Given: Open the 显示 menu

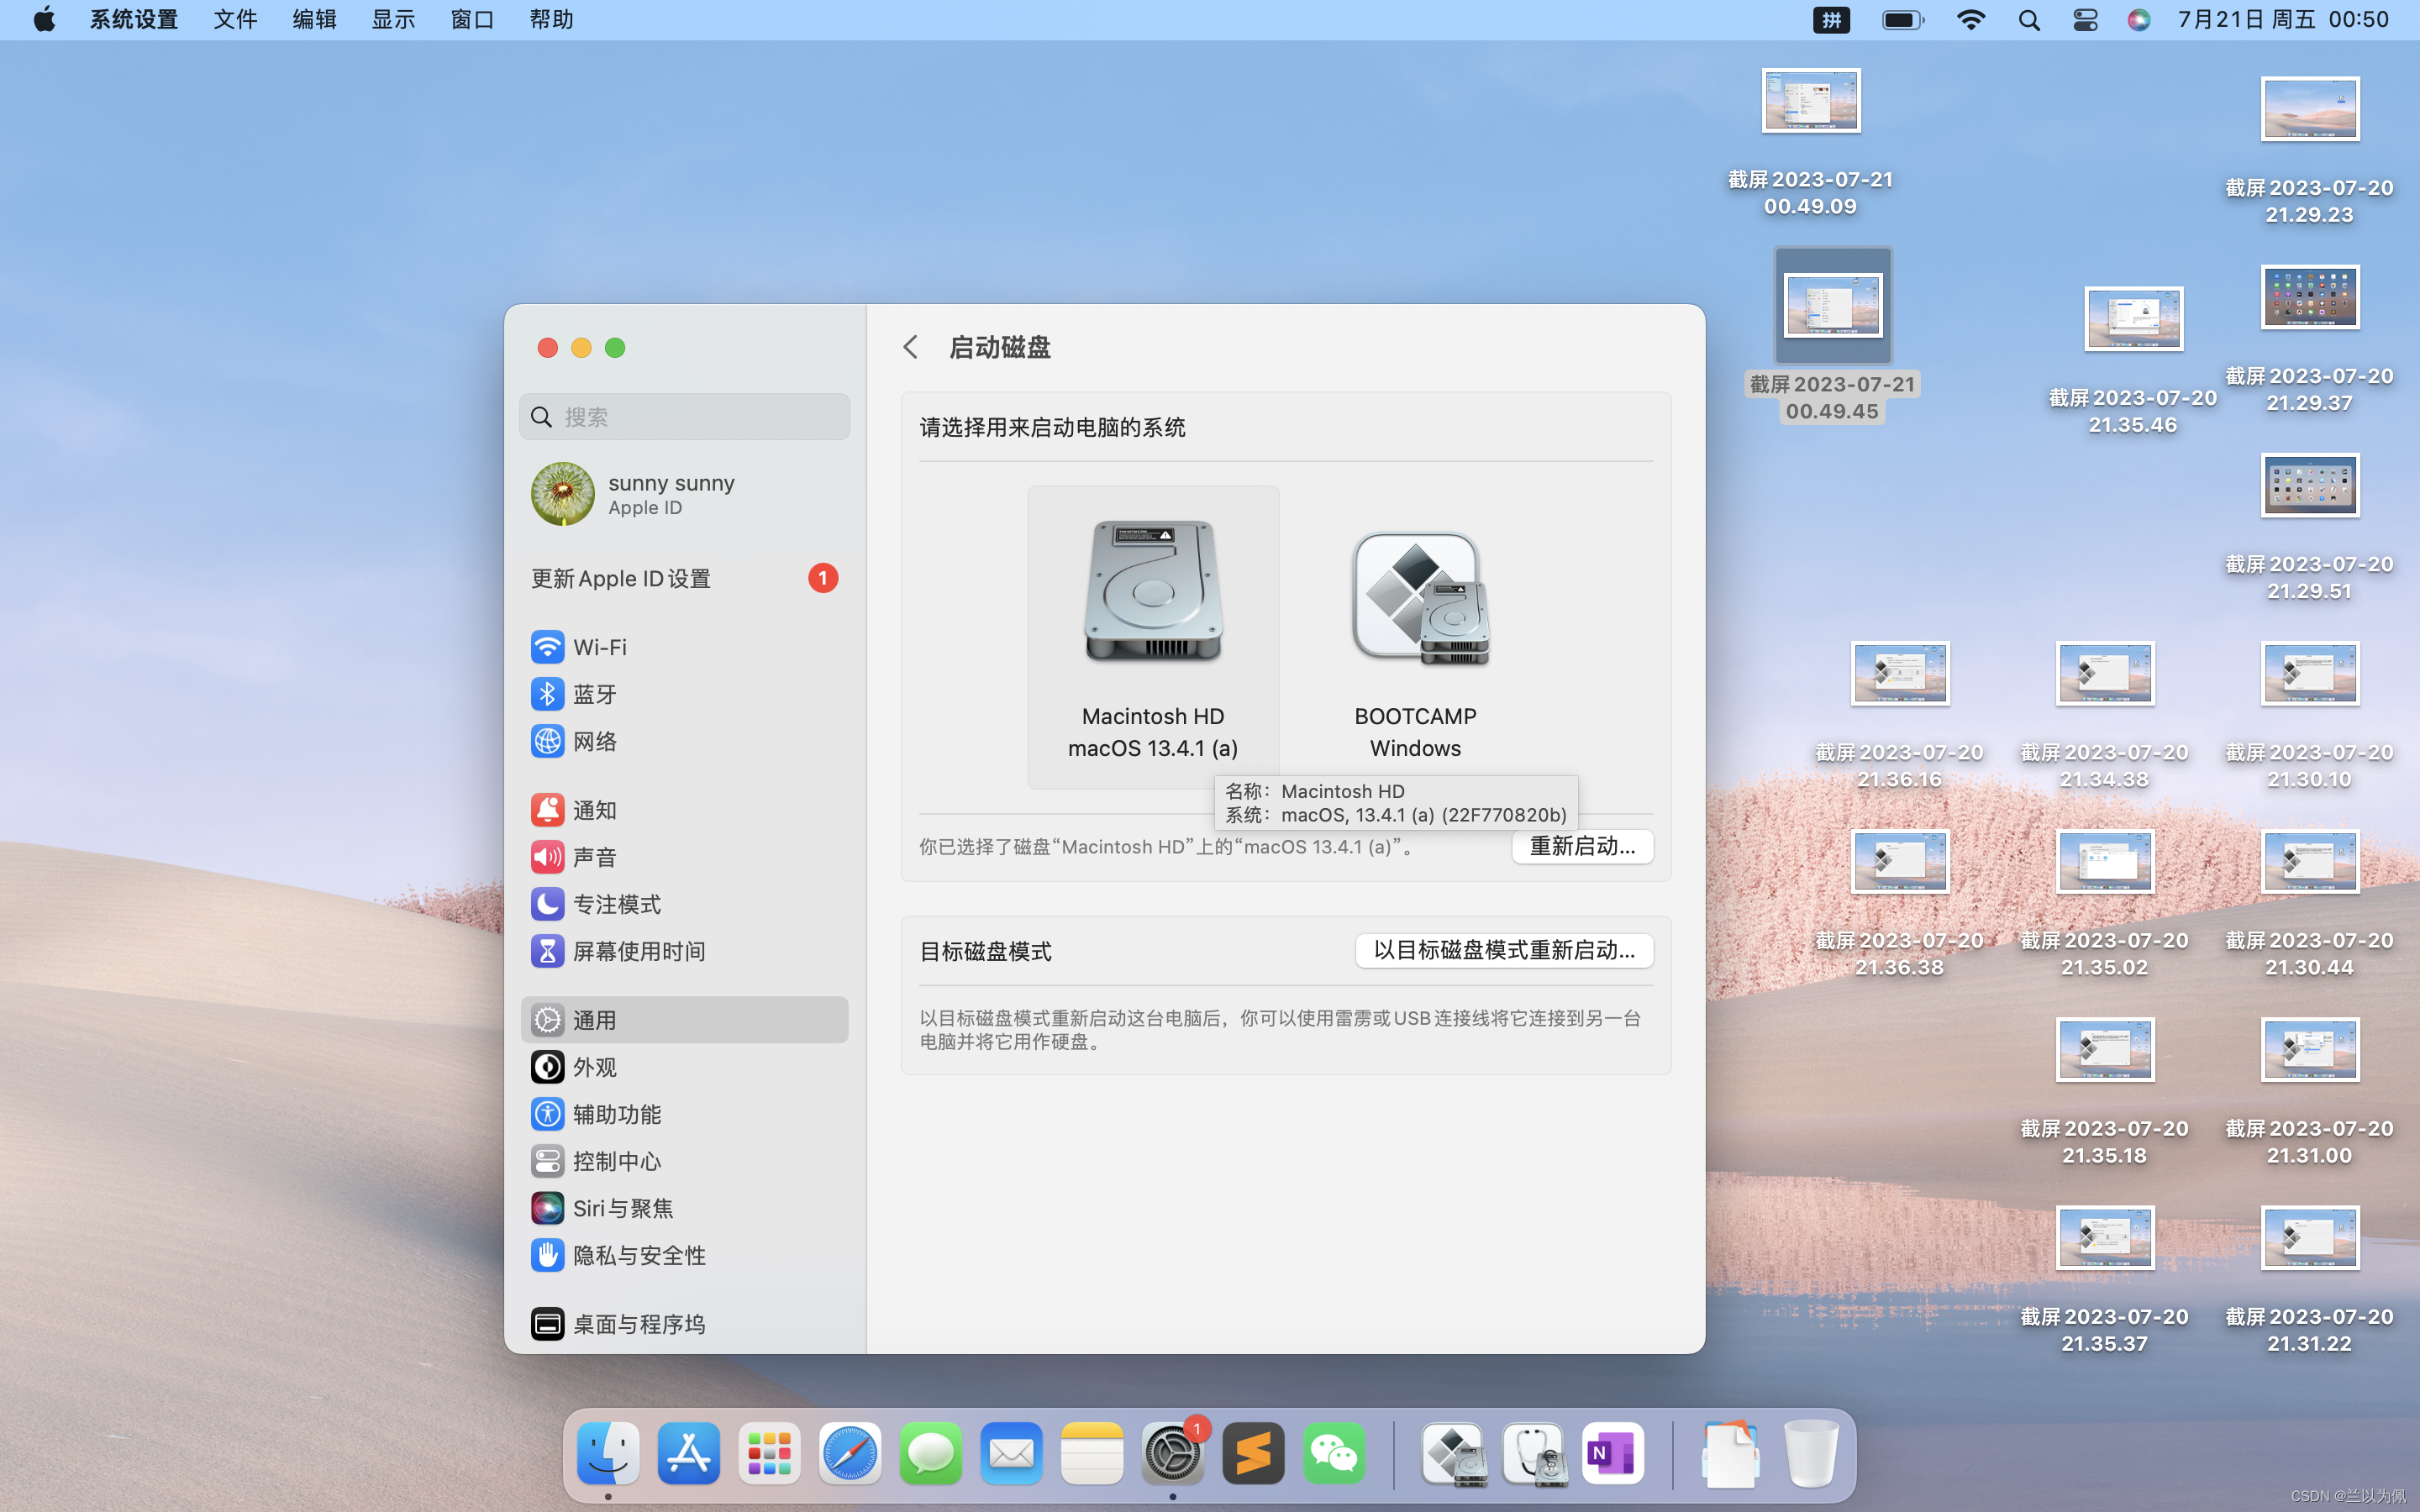Looking at the screenshot, I should [x=393, y=20].
